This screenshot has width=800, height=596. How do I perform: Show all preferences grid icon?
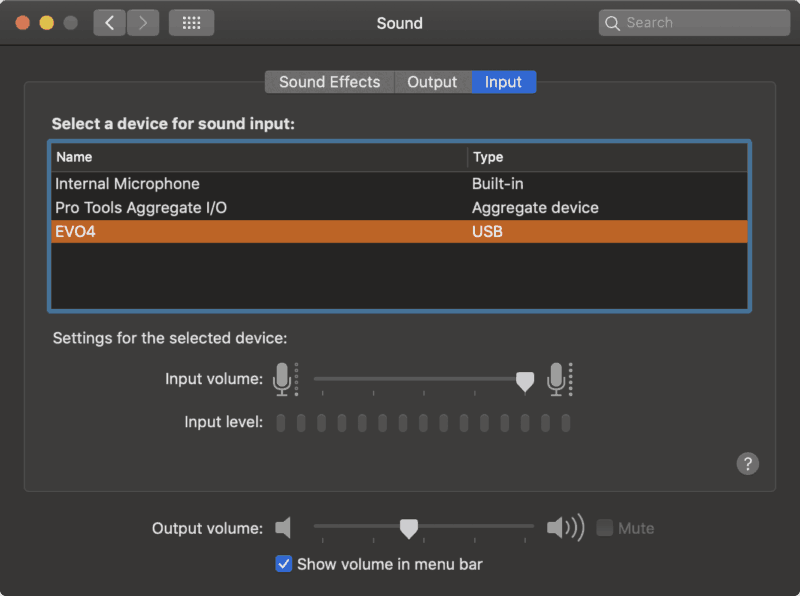191,23
